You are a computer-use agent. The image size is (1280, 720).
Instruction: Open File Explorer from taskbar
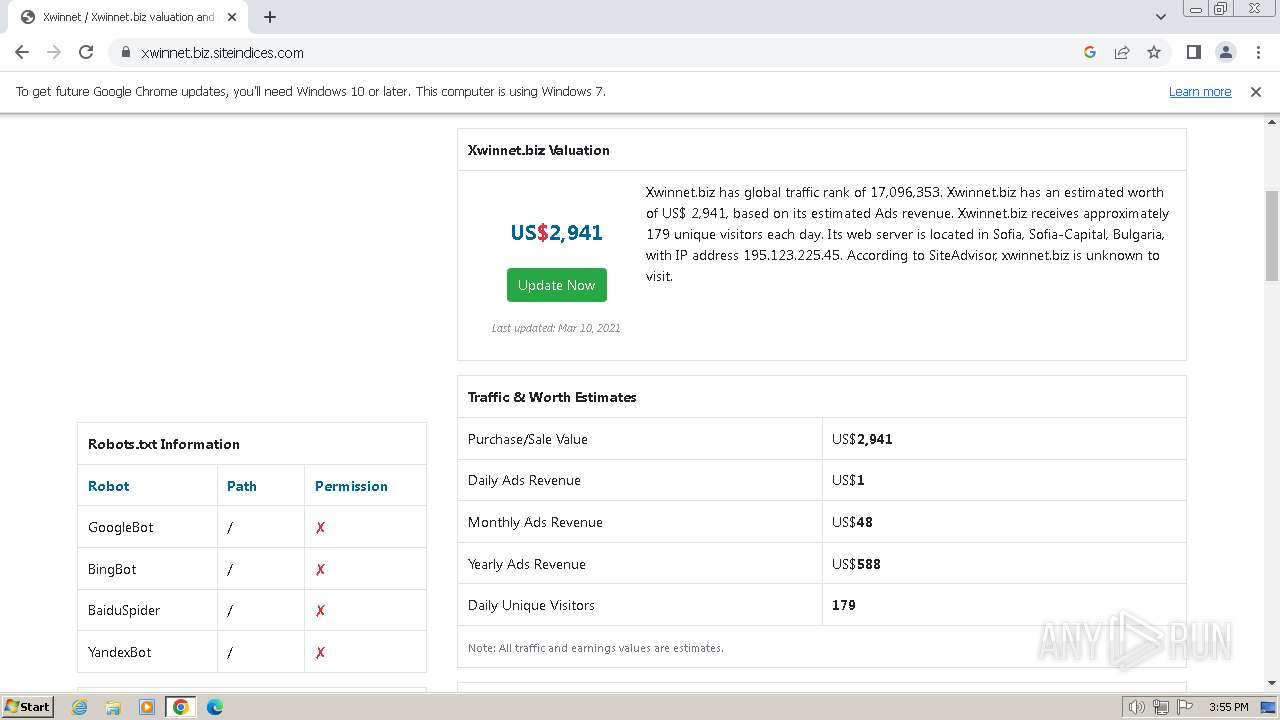[x=113, y=707]
